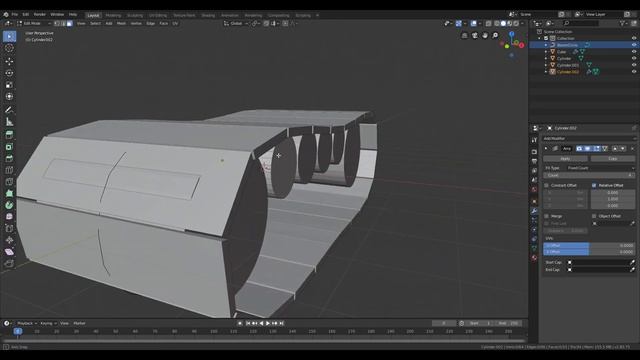Click the Apply modifier button

coord(566,158)
